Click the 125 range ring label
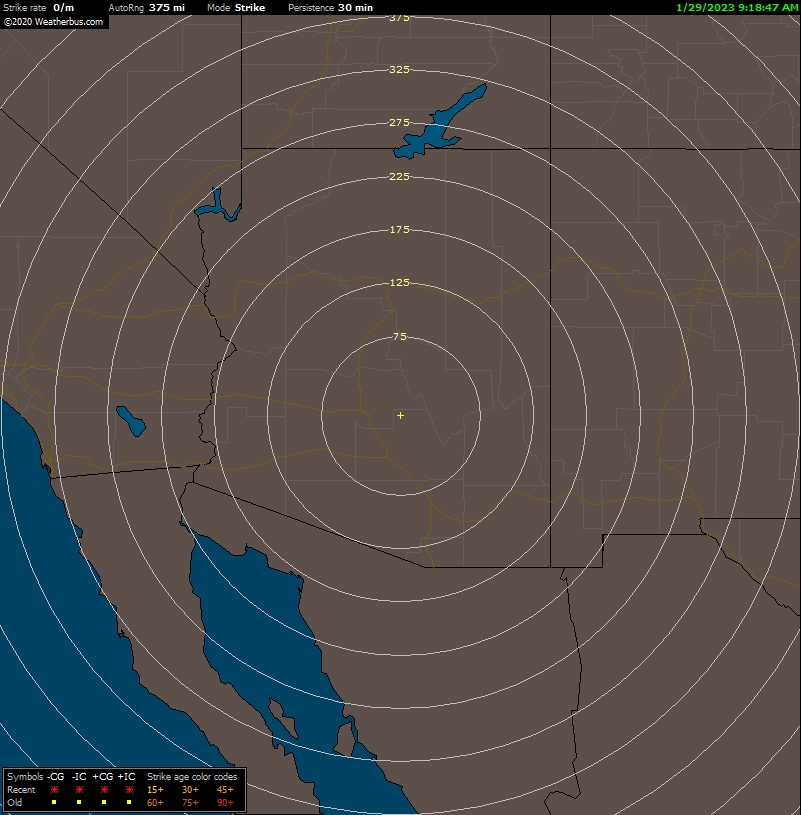 [399, 282]
